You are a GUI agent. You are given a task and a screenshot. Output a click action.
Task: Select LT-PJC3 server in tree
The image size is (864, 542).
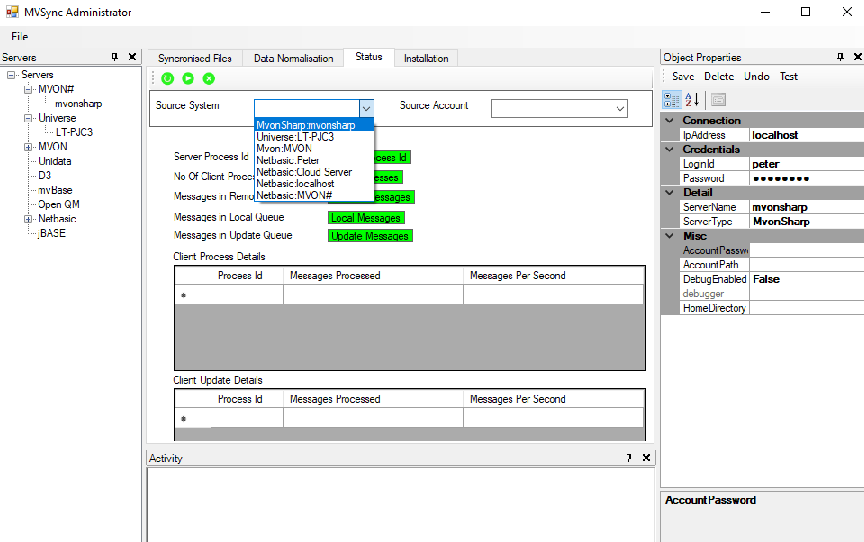(x=74, y=132)
